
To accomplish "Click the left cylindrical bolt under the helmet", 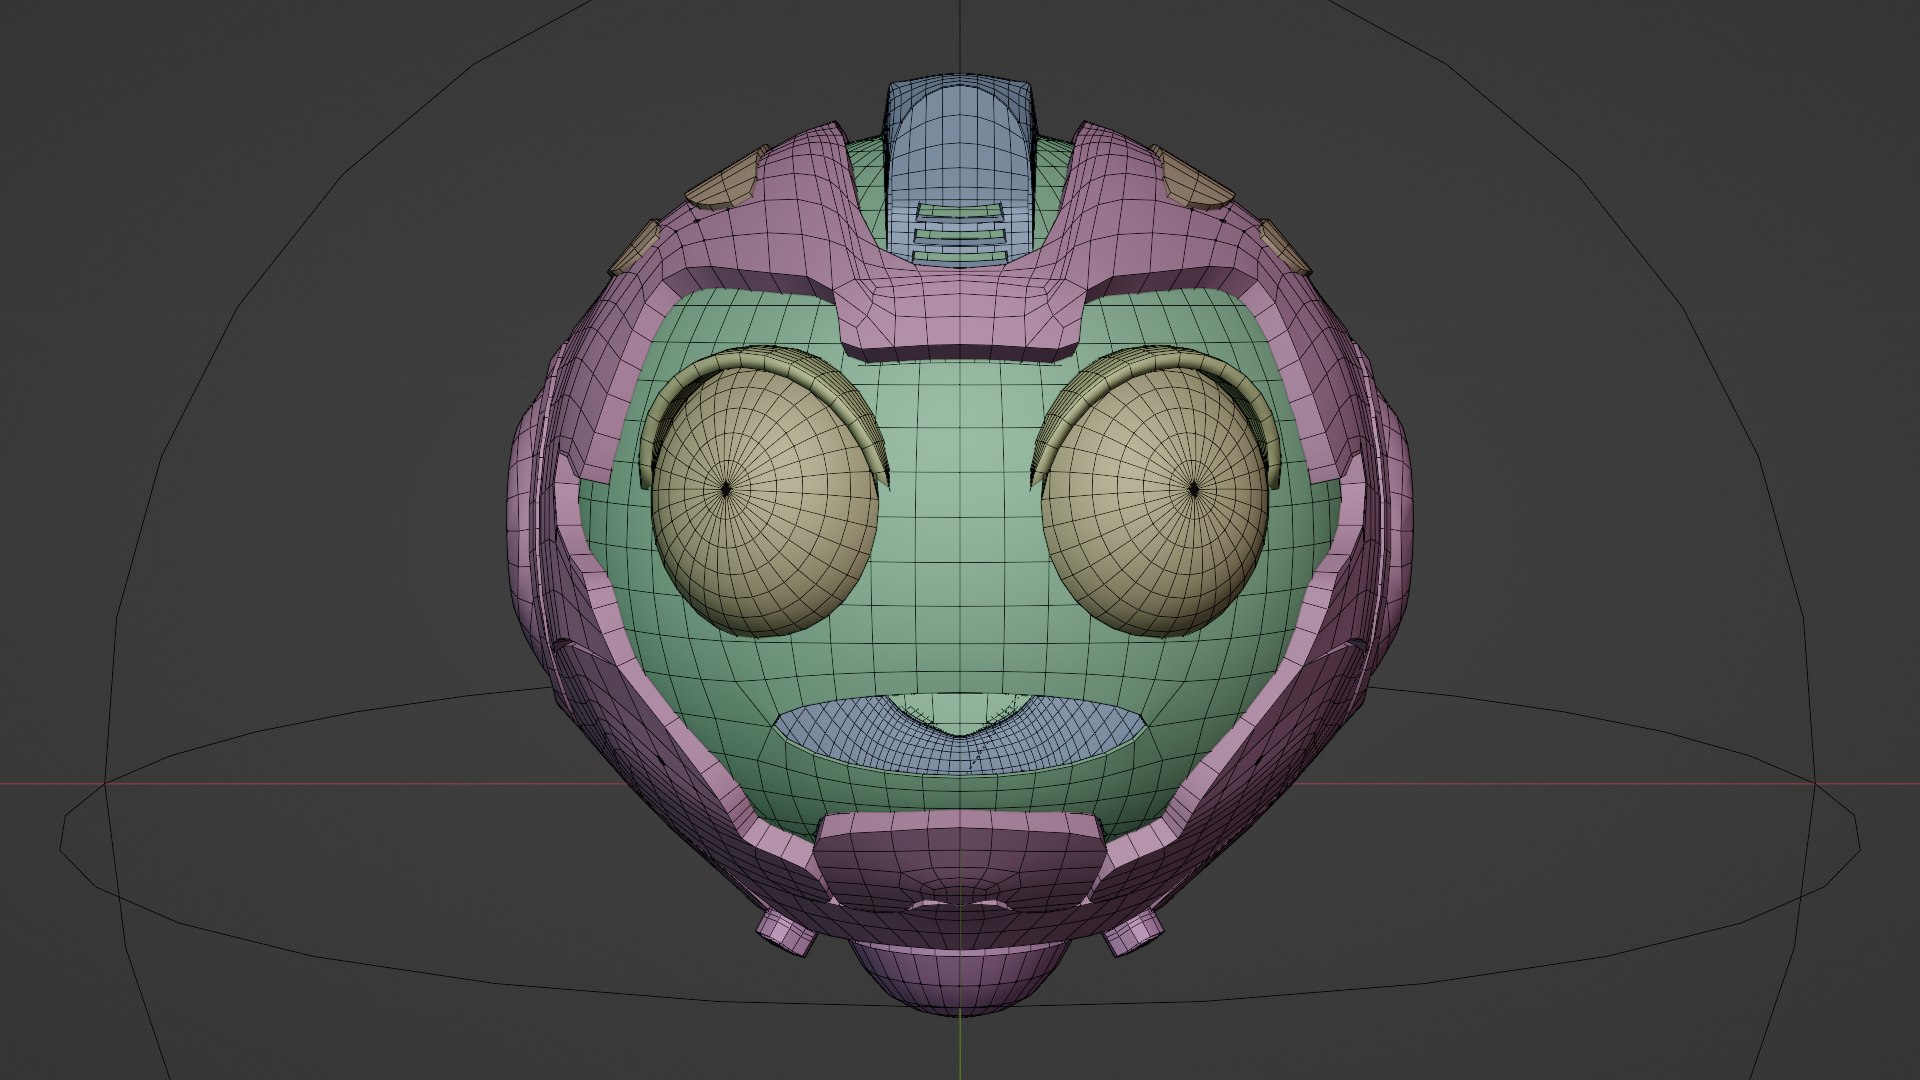I will (x=786, y=932).
